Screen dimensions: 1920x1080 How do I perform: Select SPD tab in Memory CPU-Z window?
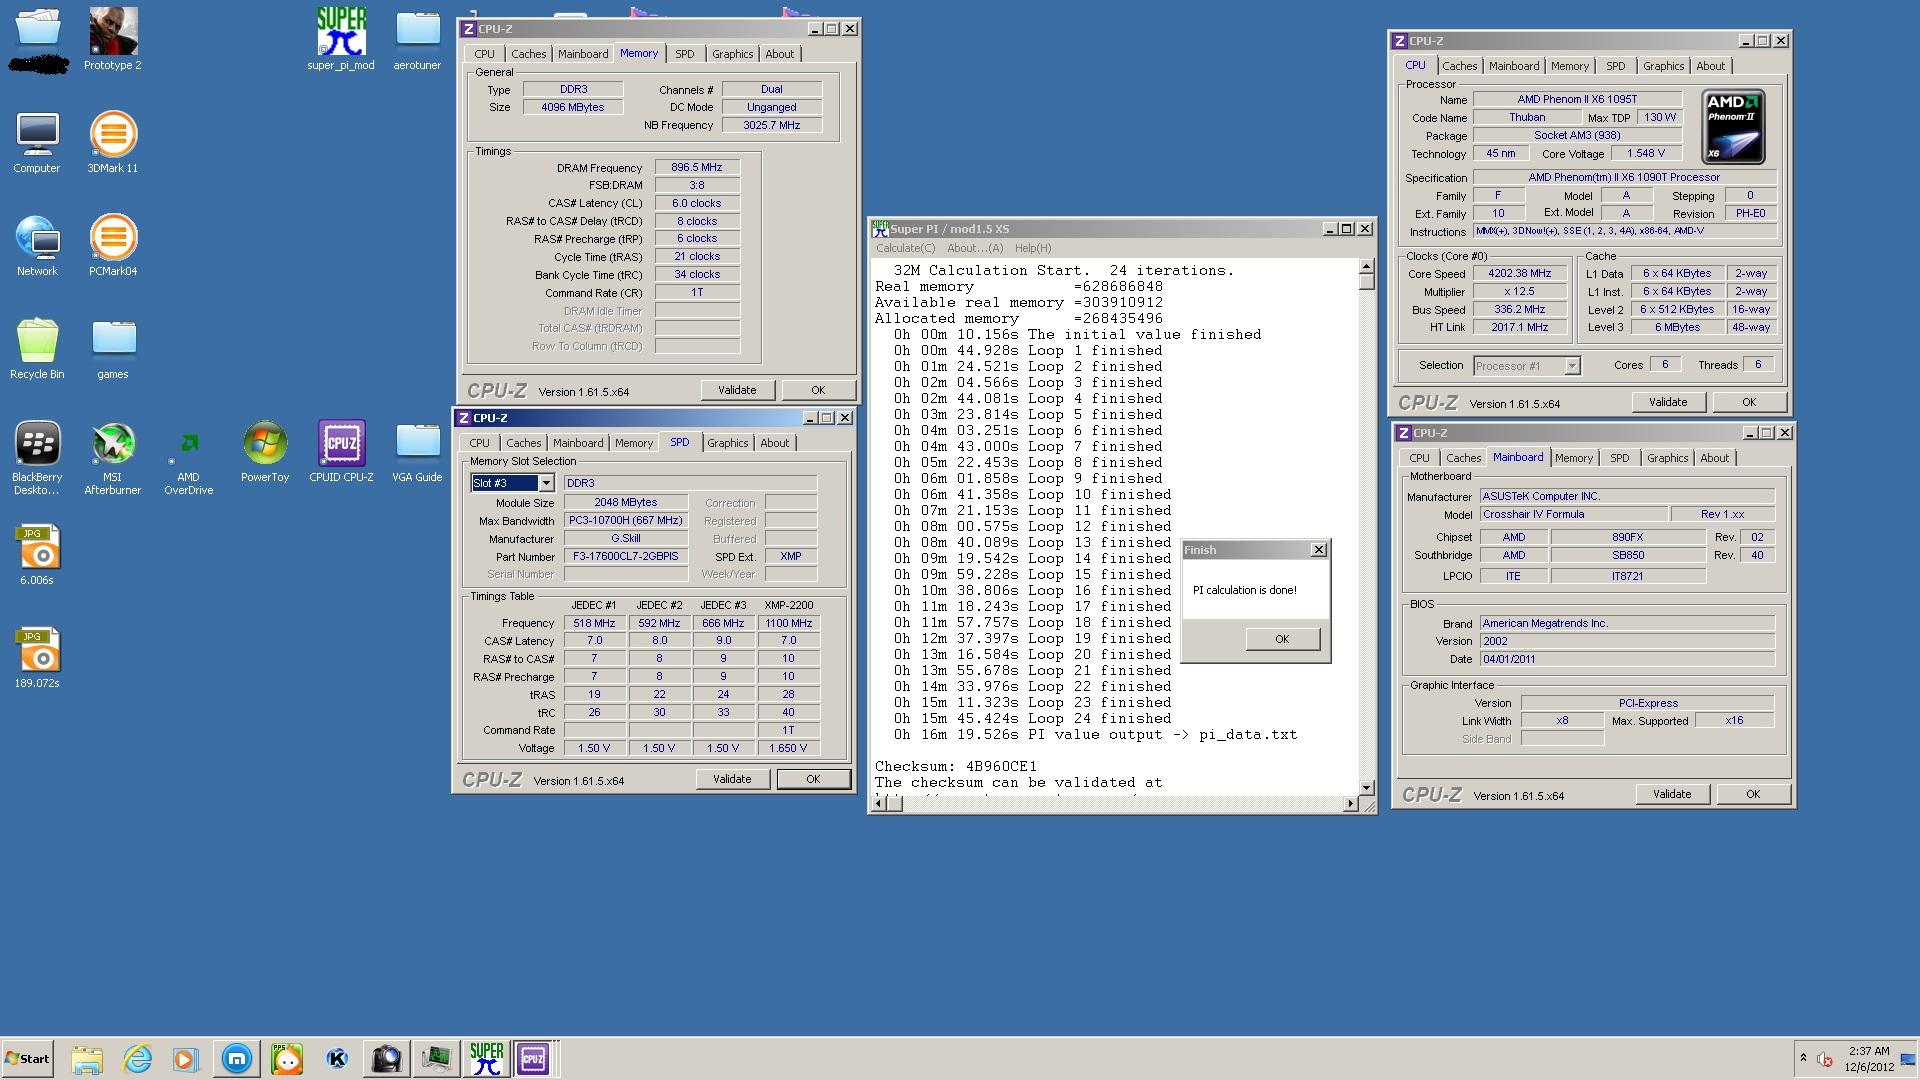(684, 54)
